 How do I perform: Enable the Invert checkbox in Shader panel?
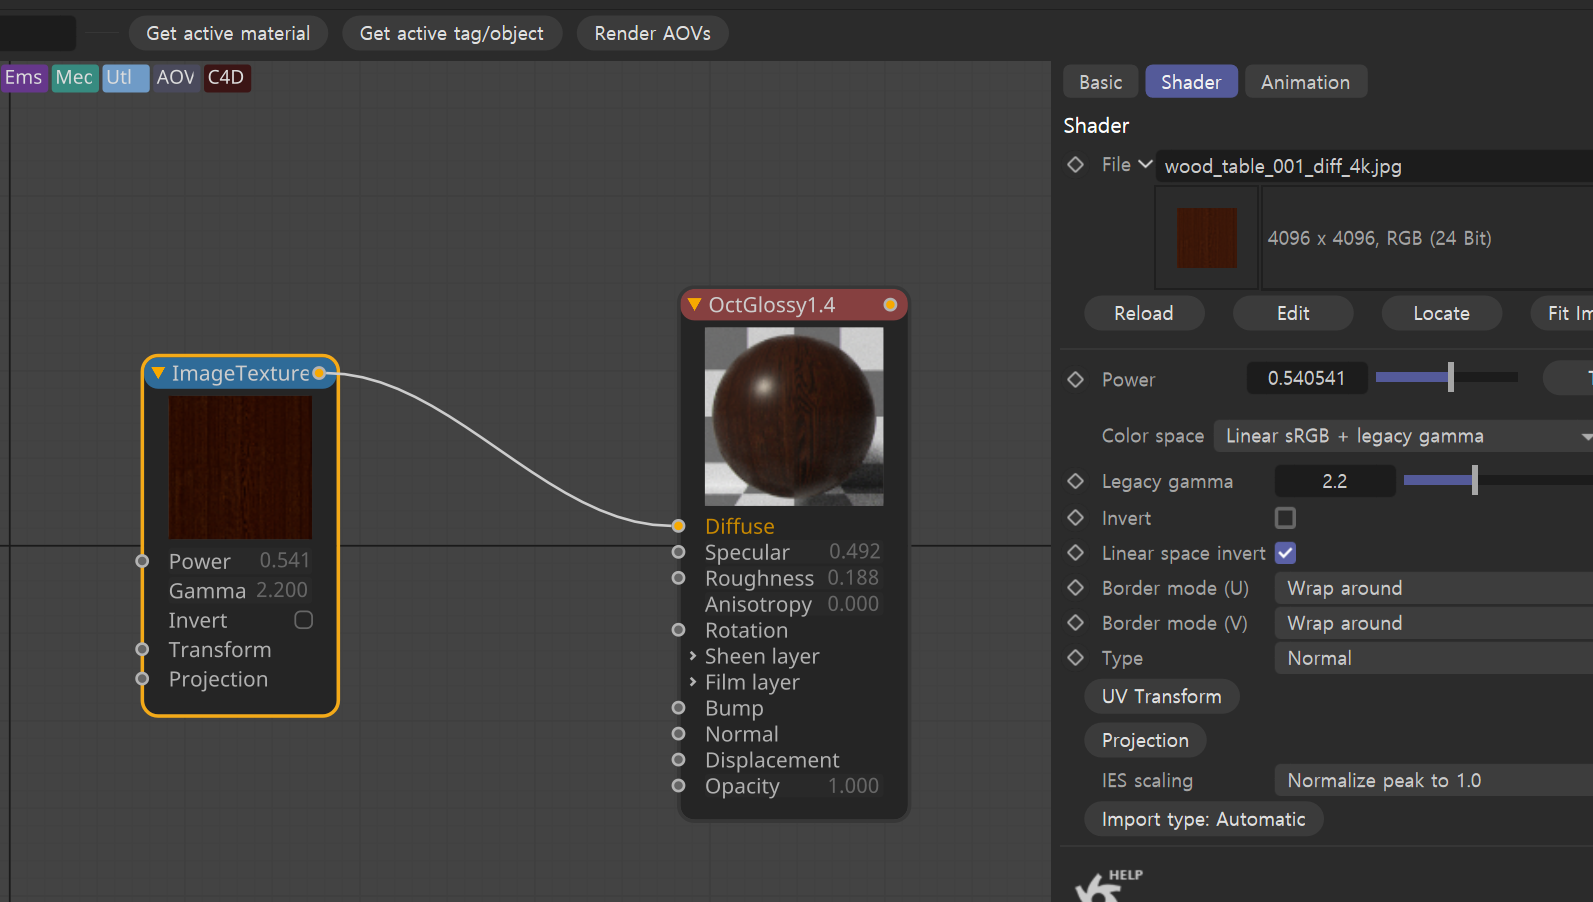pos(1285,518)
